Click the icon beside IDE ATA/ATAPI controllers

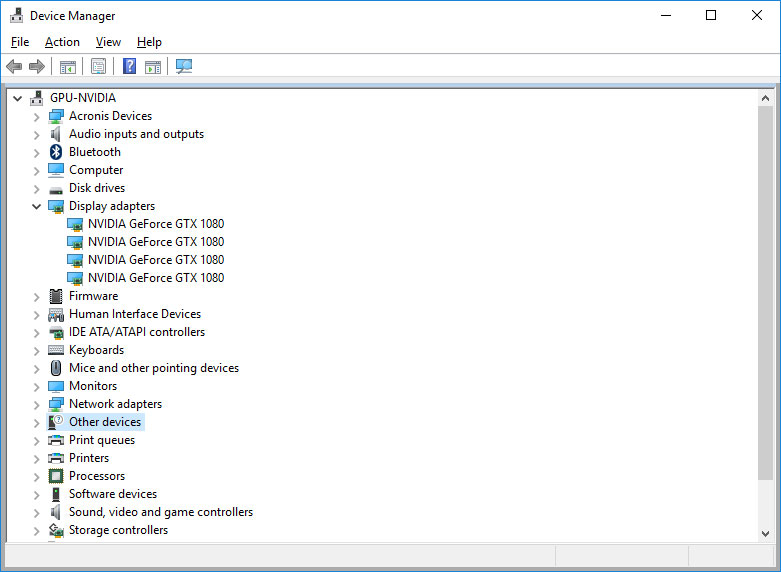(56, 332)
